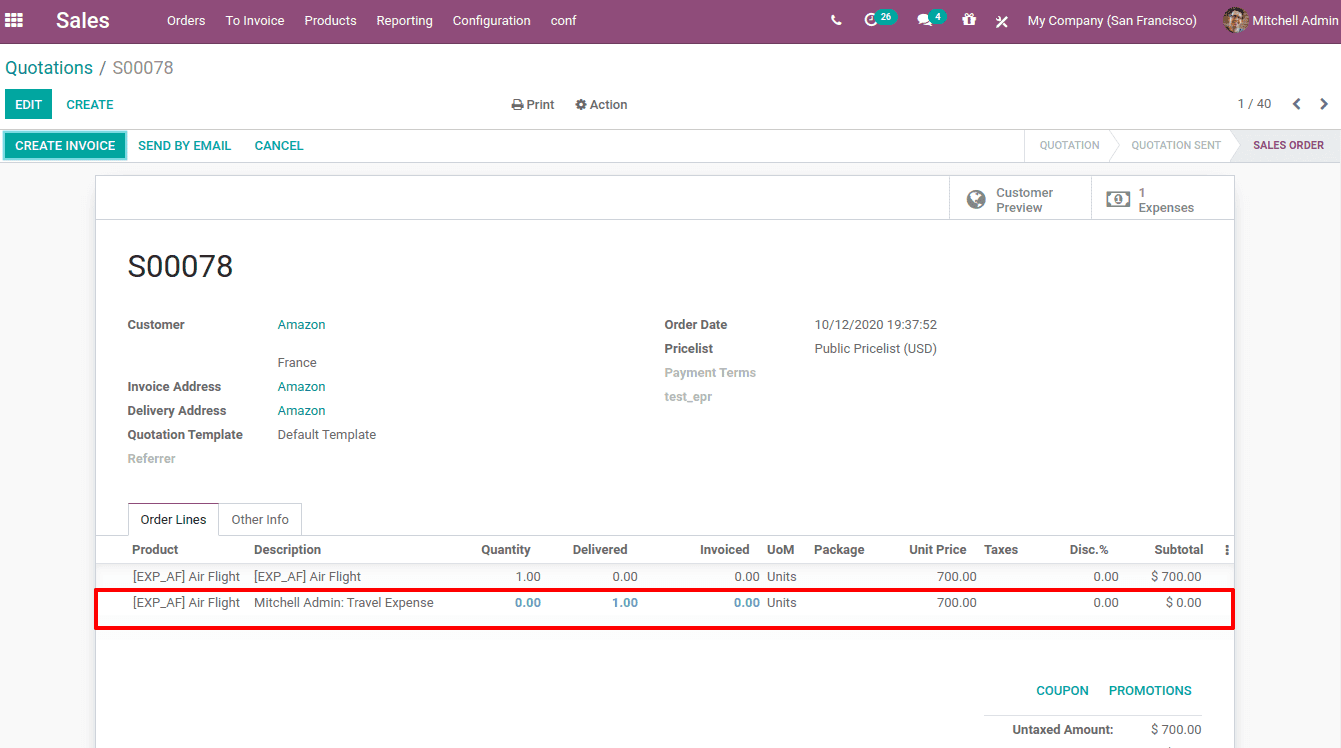
Task: Sort by Unit Price column header
Action: 937,550
